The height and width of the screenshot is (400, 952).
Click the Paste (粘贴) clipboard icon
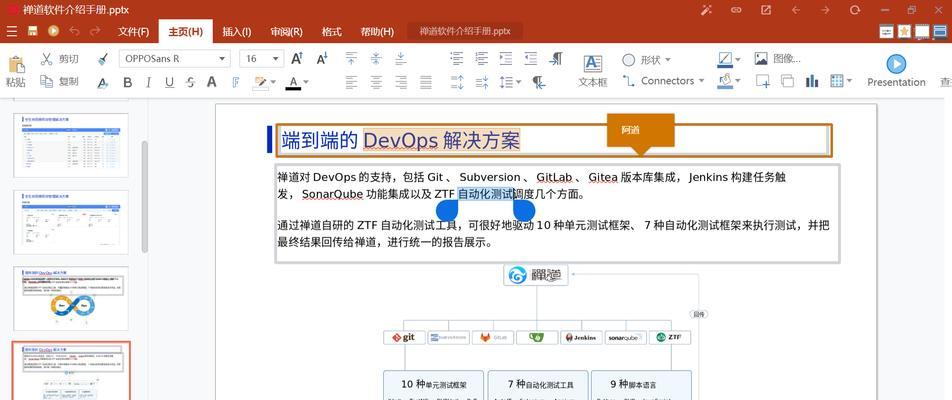(x=16, y=65)
